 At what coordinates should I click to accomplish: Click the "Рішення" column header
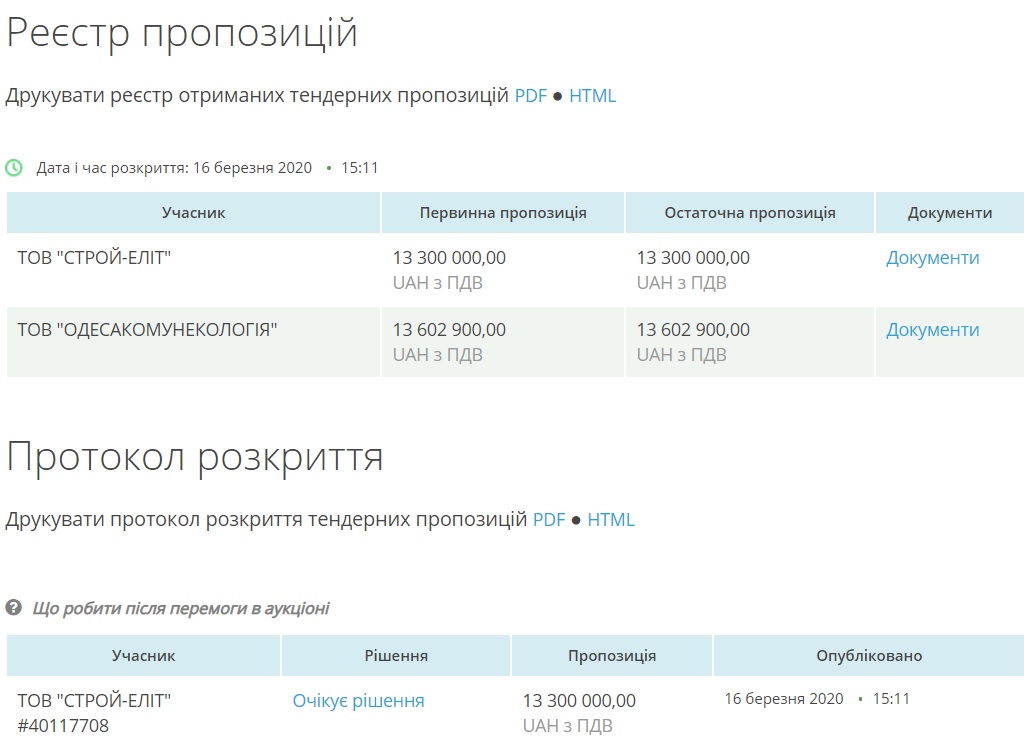(x=396, y=656)
